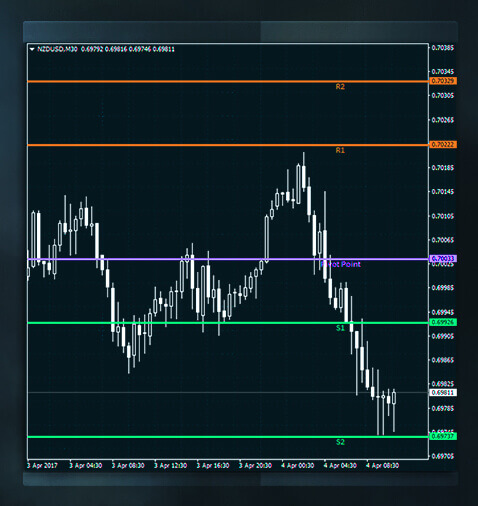Click the white current price 0.69811 tag
Screen dimensions: 478x506
point(443,393)
